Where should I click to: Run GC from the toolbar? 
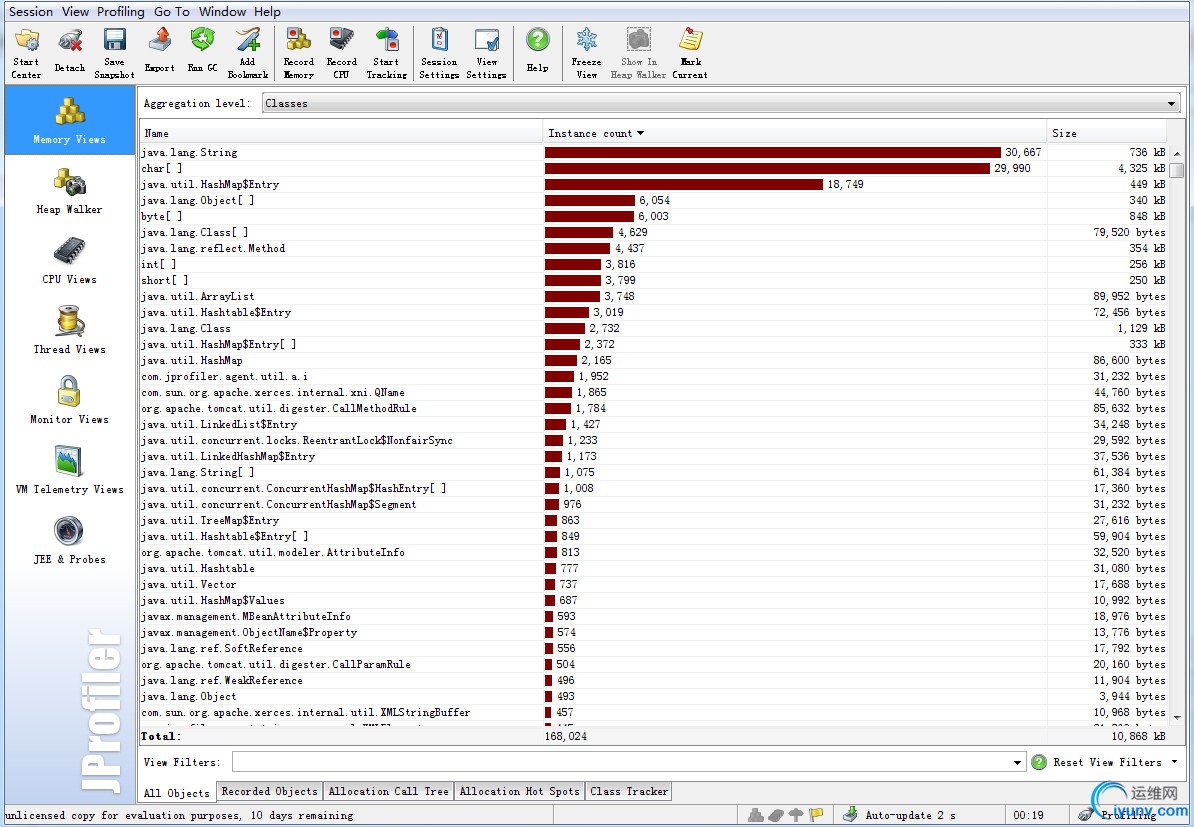click(x=203, y=52)
